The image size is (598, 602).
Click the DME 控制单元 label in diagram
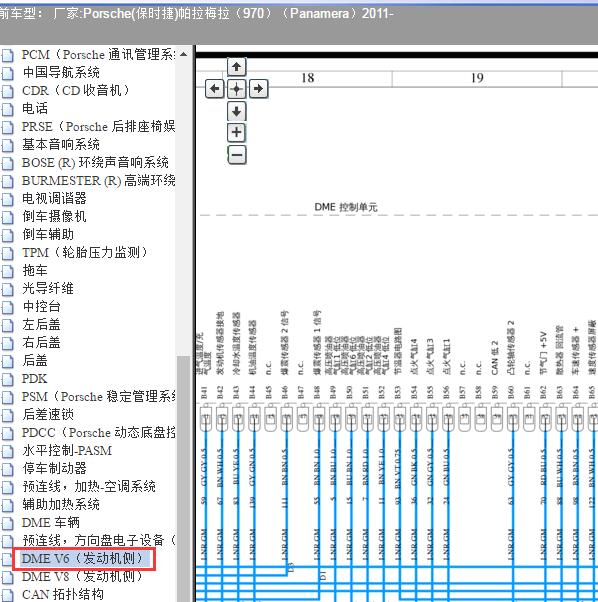(x=346, y=207)
